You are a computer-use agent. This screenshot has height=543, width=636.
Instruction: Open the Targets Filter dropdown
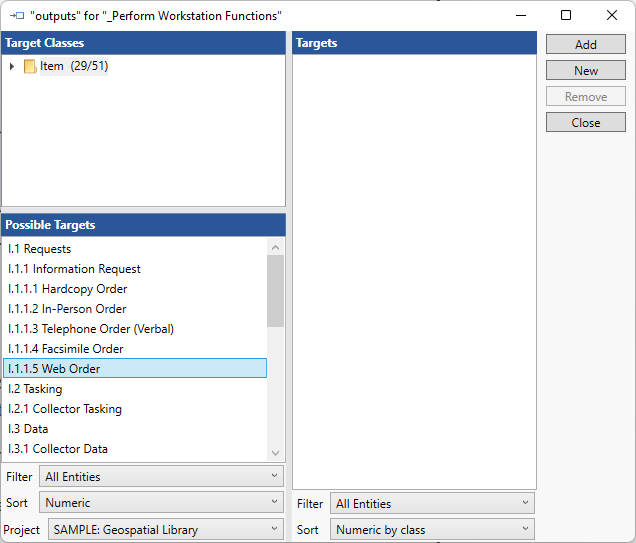tap(431, 504)
